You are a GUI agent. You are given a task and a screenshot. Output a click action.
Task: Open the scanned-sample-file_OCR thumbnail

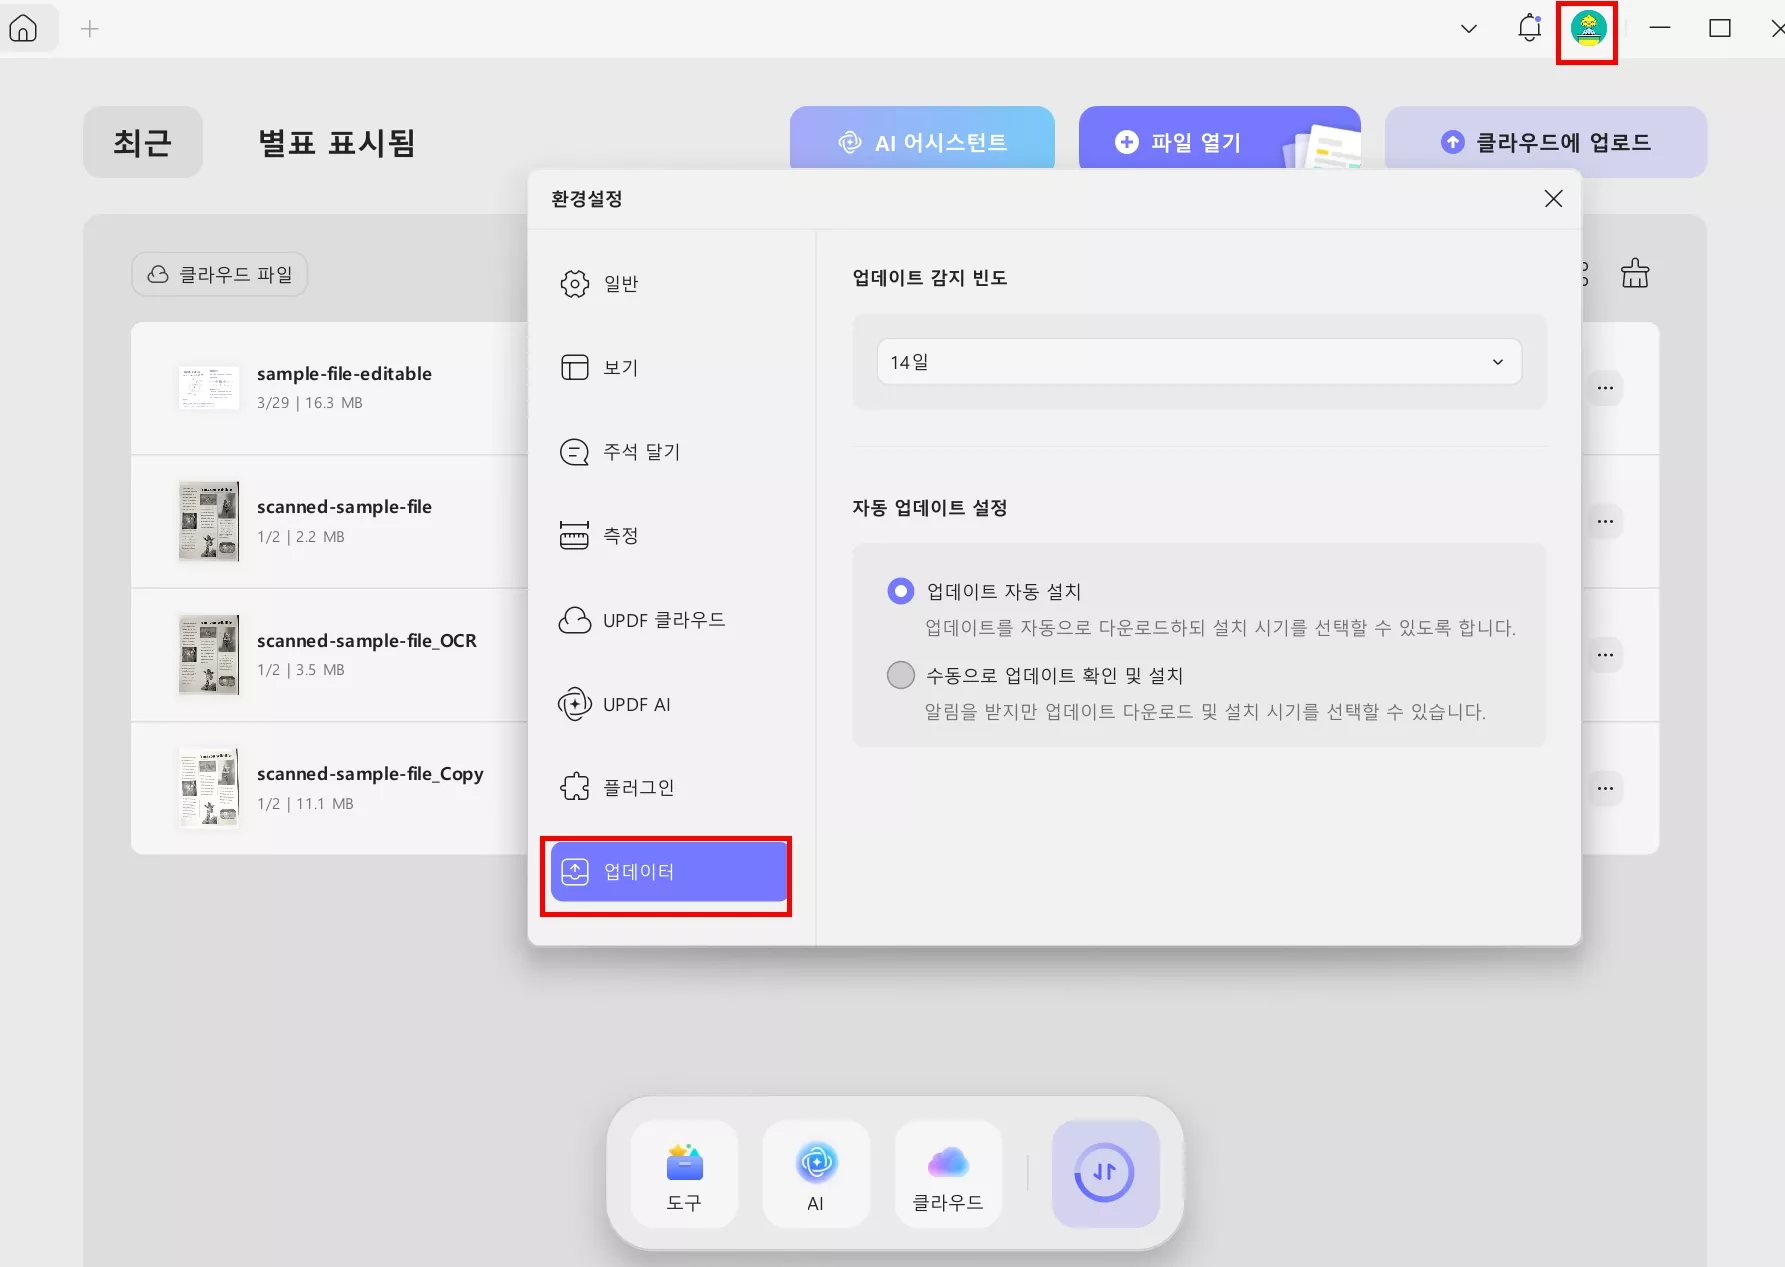coord(209,654)
